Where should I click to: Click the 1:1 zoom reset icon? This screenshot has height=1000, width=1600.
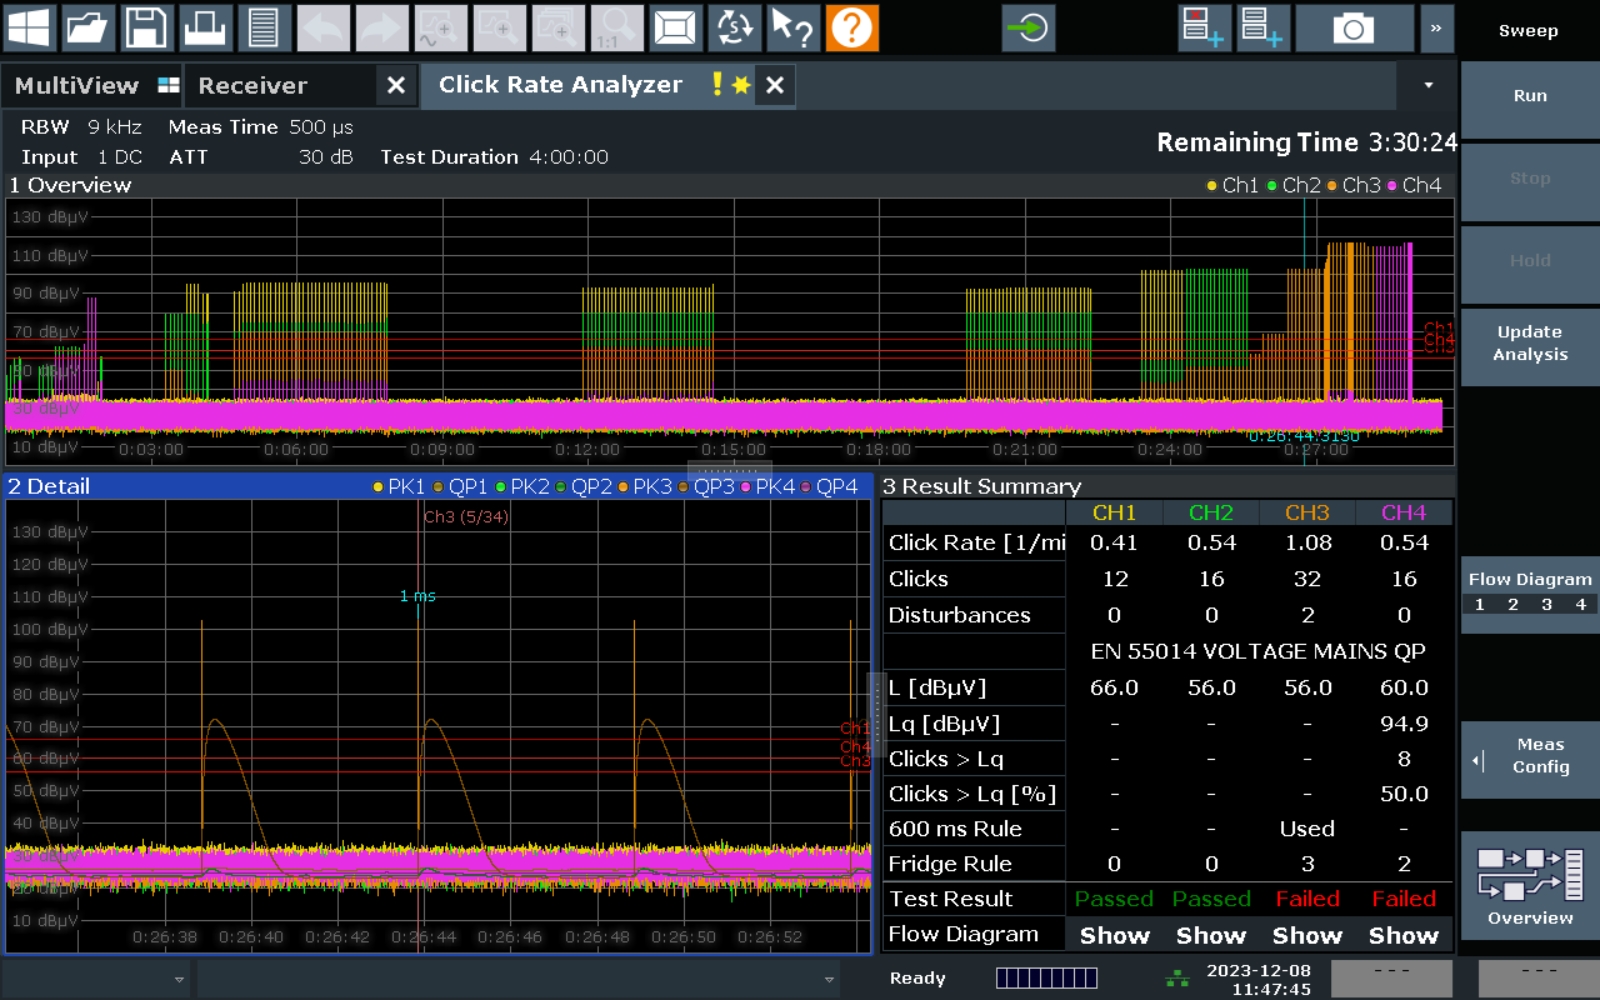[x=616, y=27]
